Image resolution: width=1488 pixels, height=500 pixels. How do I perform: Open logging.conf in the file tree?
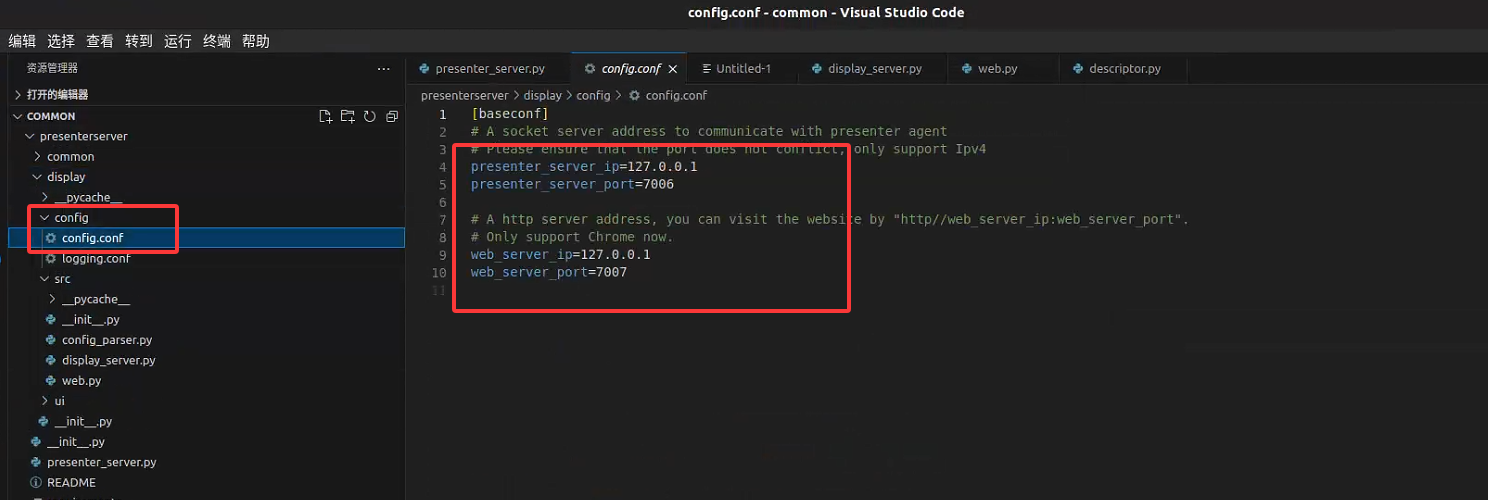[206, 258]
